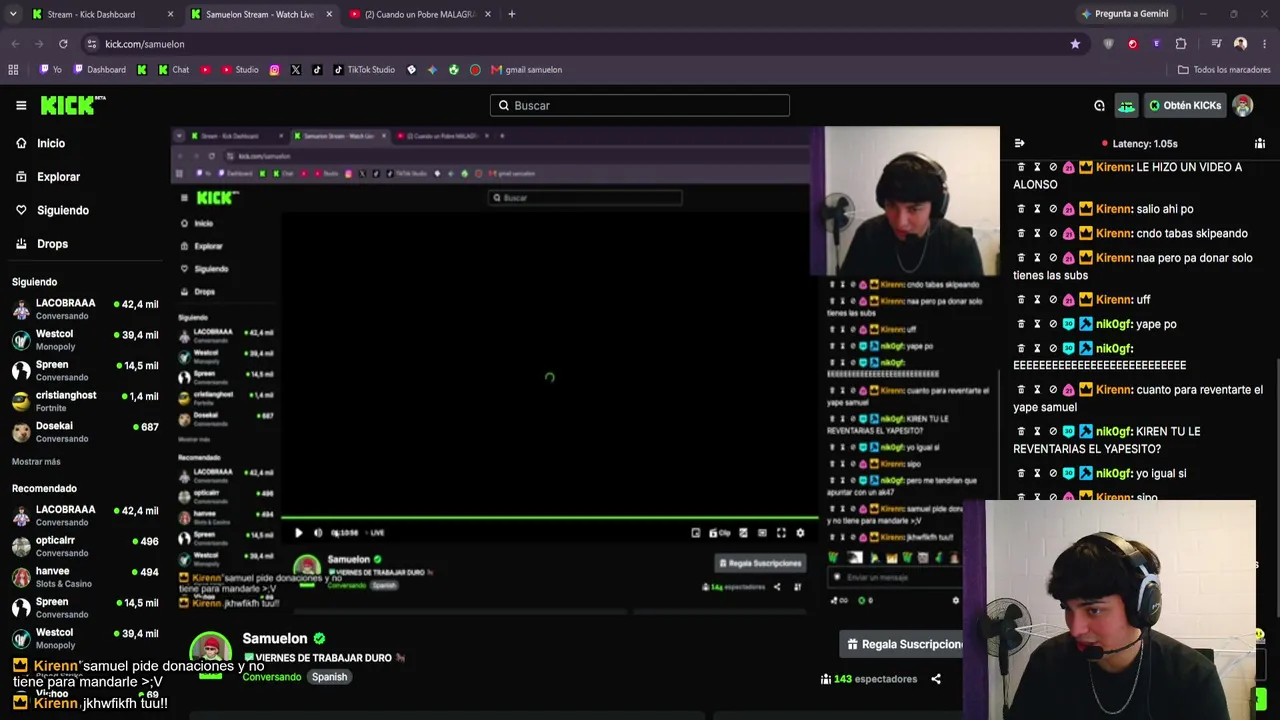Viewport: 1280px width, 720px height.
Task: Open the Kick Chat bookmark
Action: (173, 70)
